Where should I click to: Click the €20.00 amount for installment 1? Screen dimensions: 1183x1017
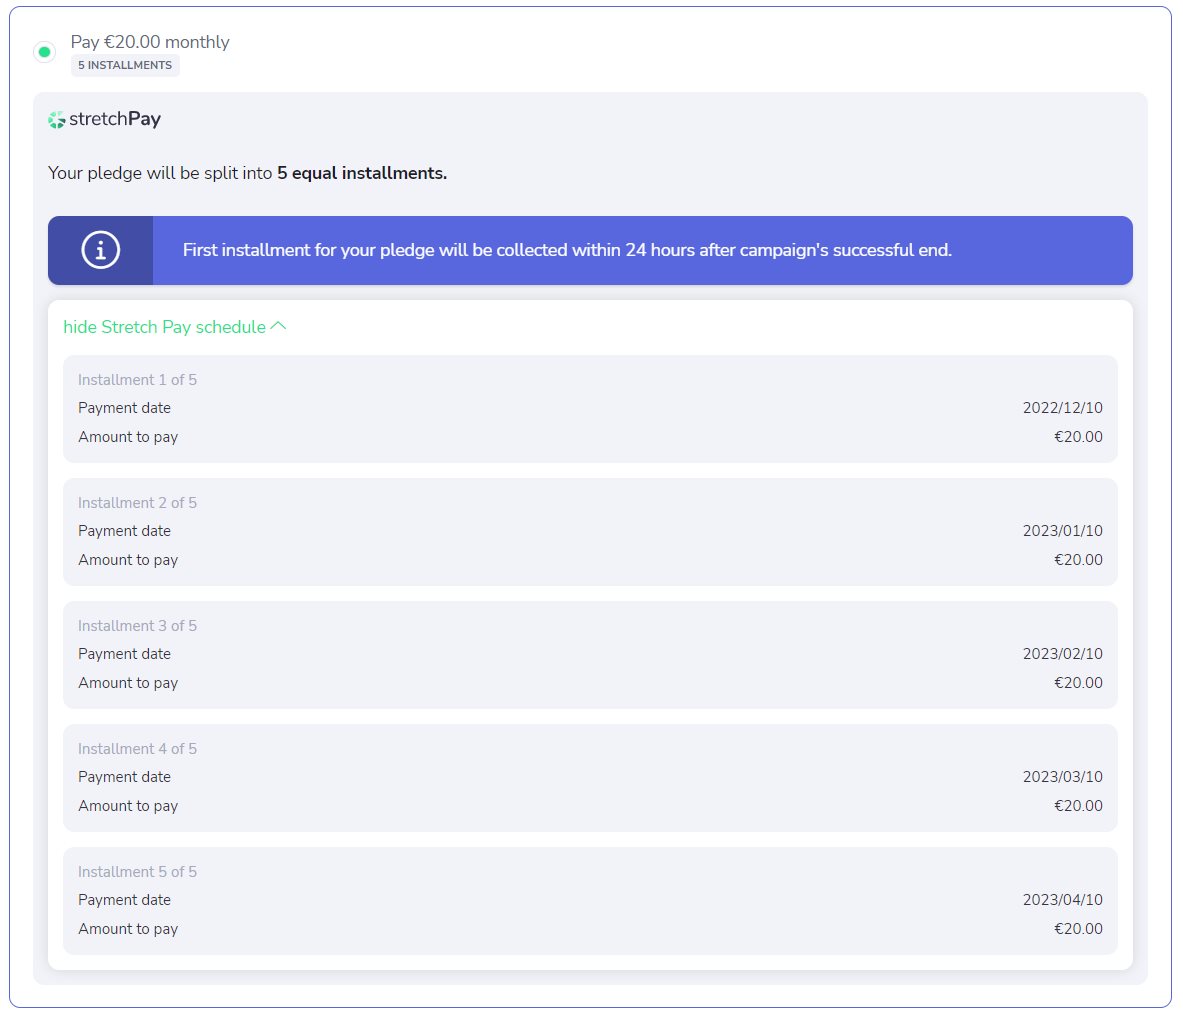[x=1078, y=437]
